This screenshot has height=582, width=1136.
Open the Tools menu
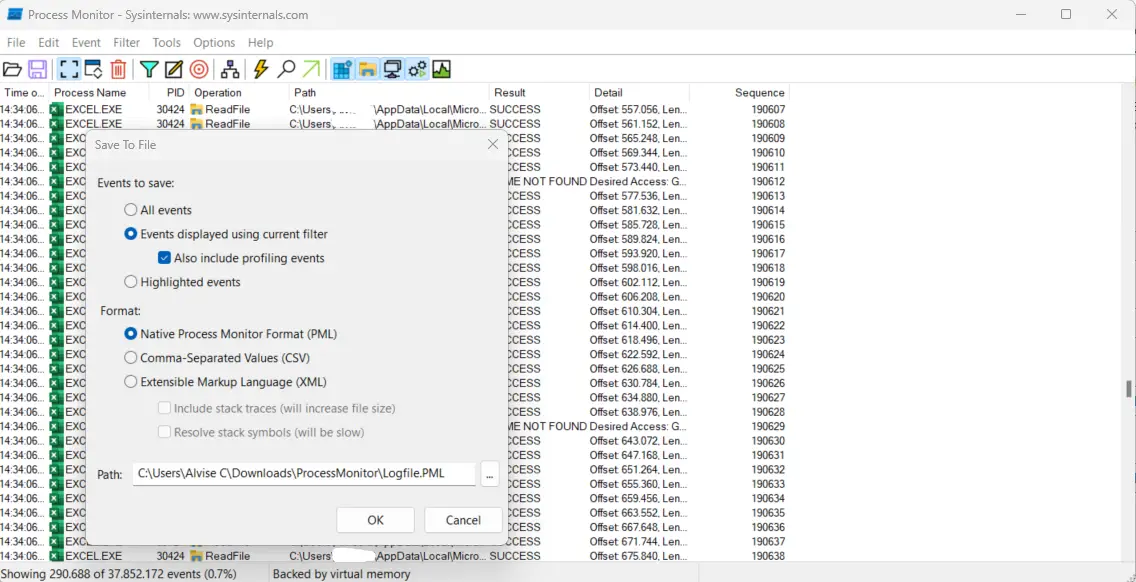[166, 43]
